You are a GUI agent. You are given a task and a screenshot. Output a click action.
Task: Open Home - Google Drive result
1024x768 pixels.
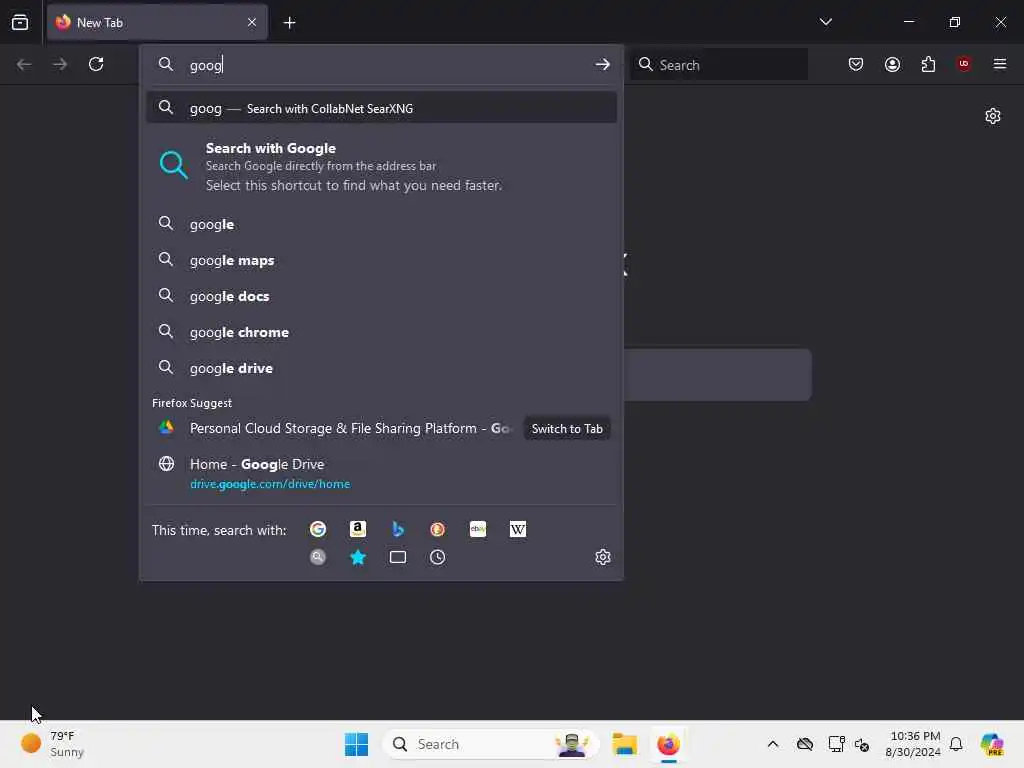click(381, 473)
